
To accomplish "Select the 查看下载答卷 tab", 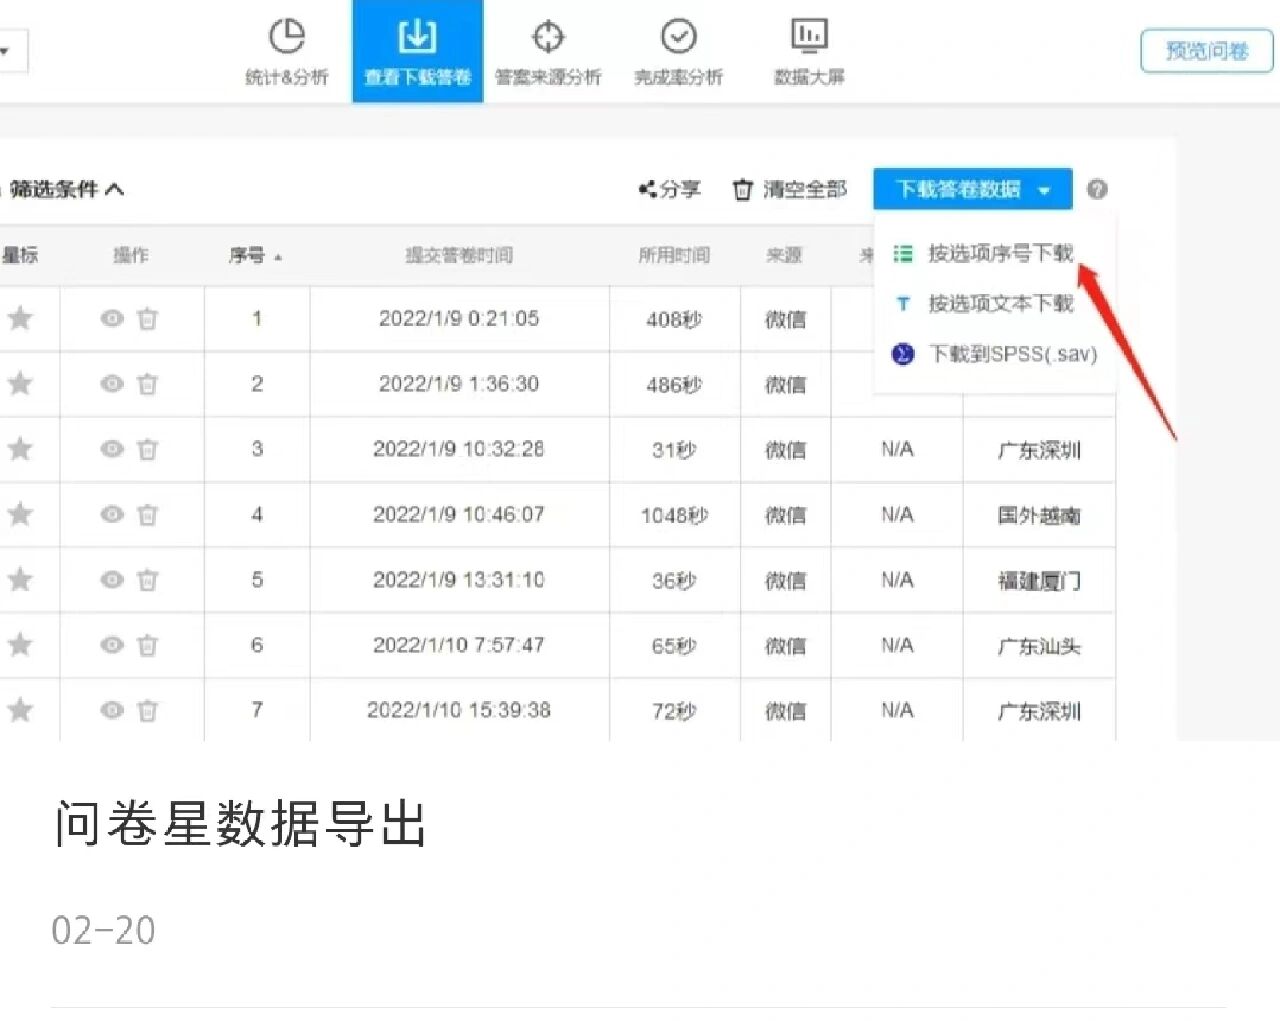I will (418, 52).
